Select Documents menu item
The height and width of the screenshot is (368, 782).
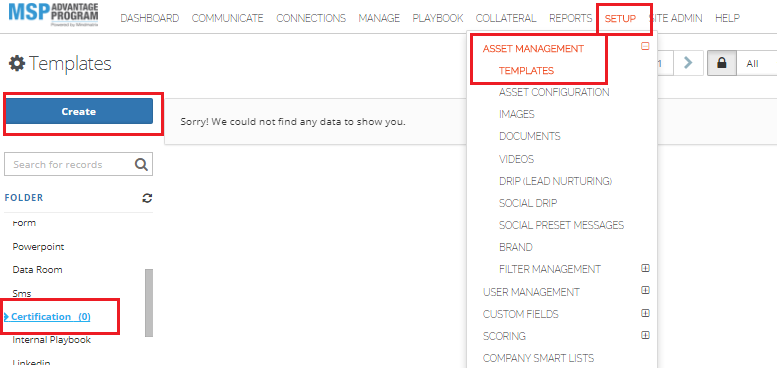[x=530, y=136]
